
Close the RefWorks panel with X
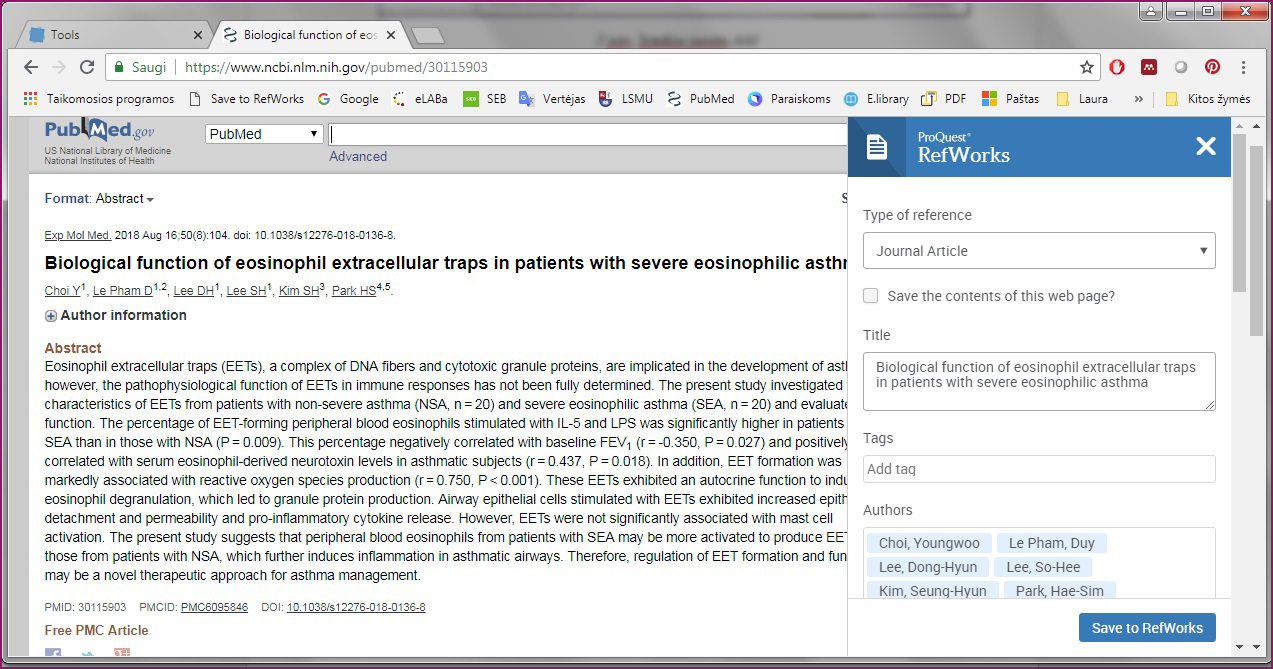pyautogui.click(x=1205, y=147)
